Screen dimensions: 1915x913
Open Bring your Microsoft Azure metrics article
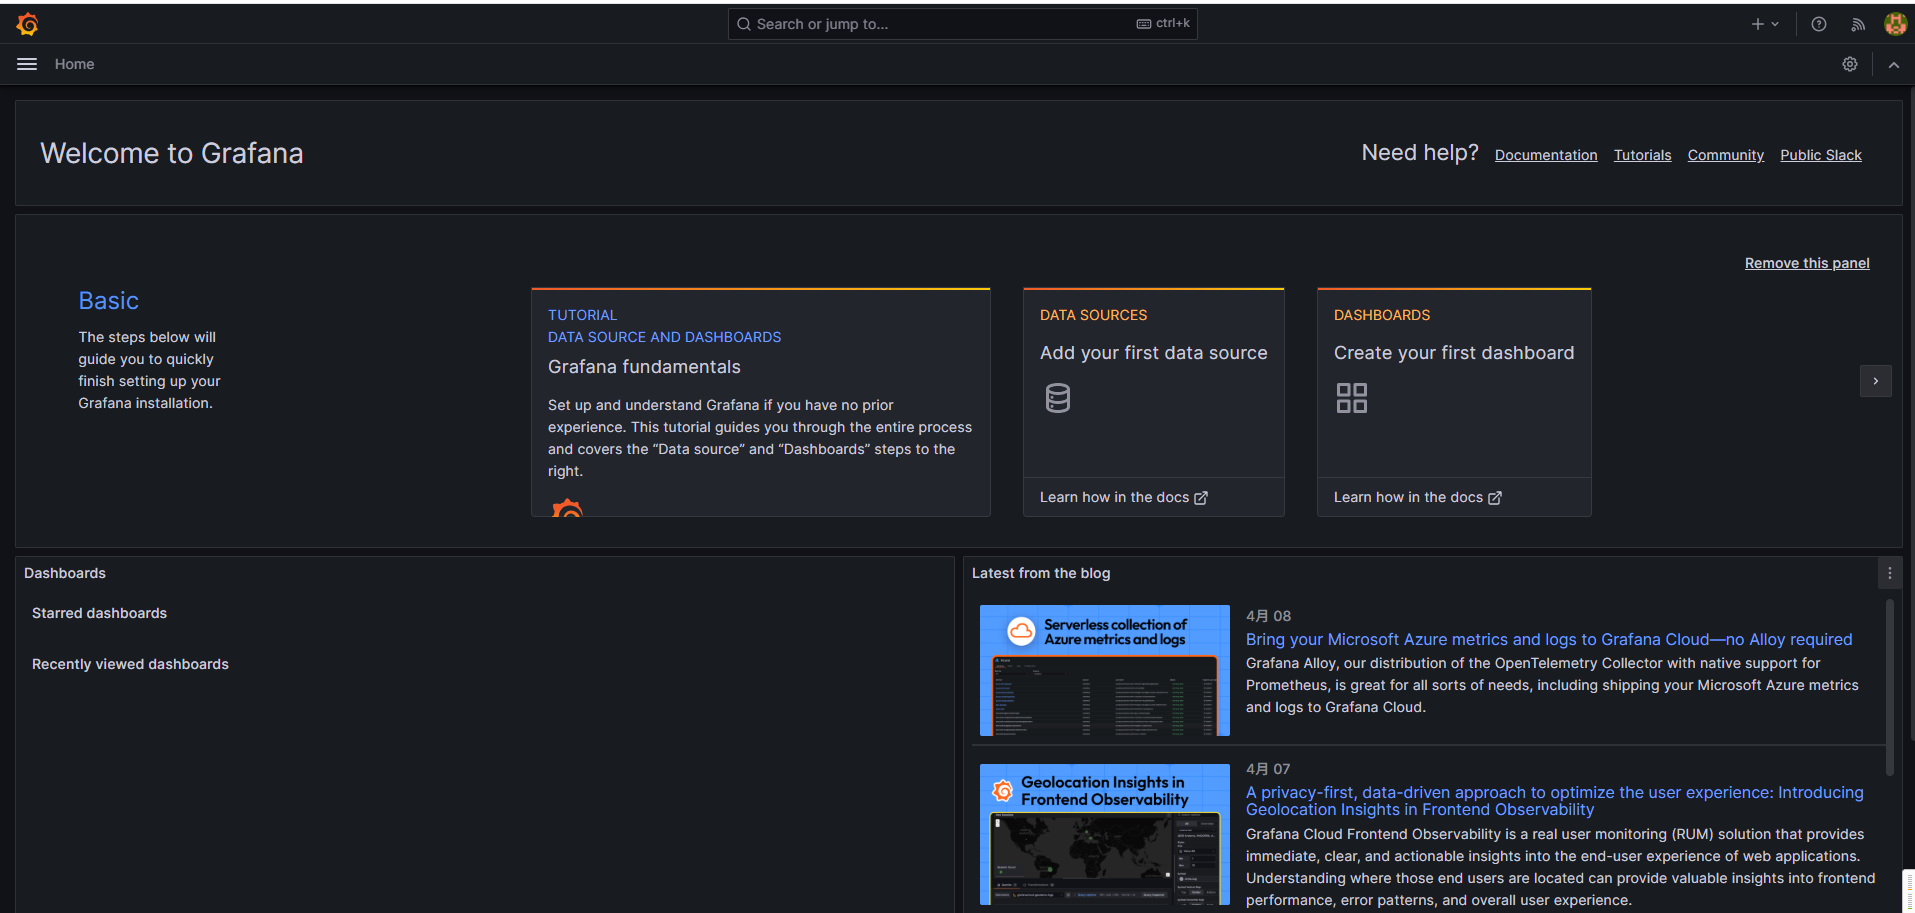(x=1549, y=640)
